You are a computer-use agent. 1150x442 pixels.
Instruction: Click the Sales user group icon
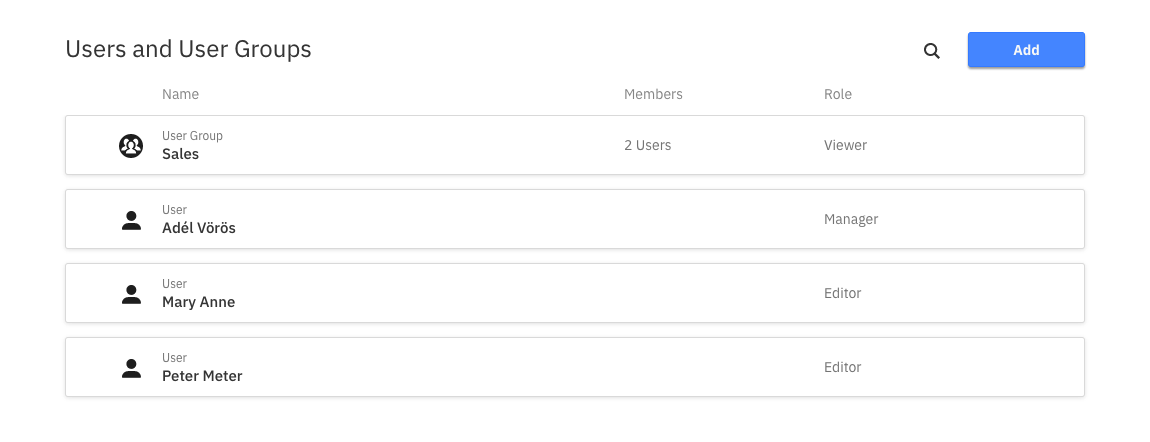(131, 146)
